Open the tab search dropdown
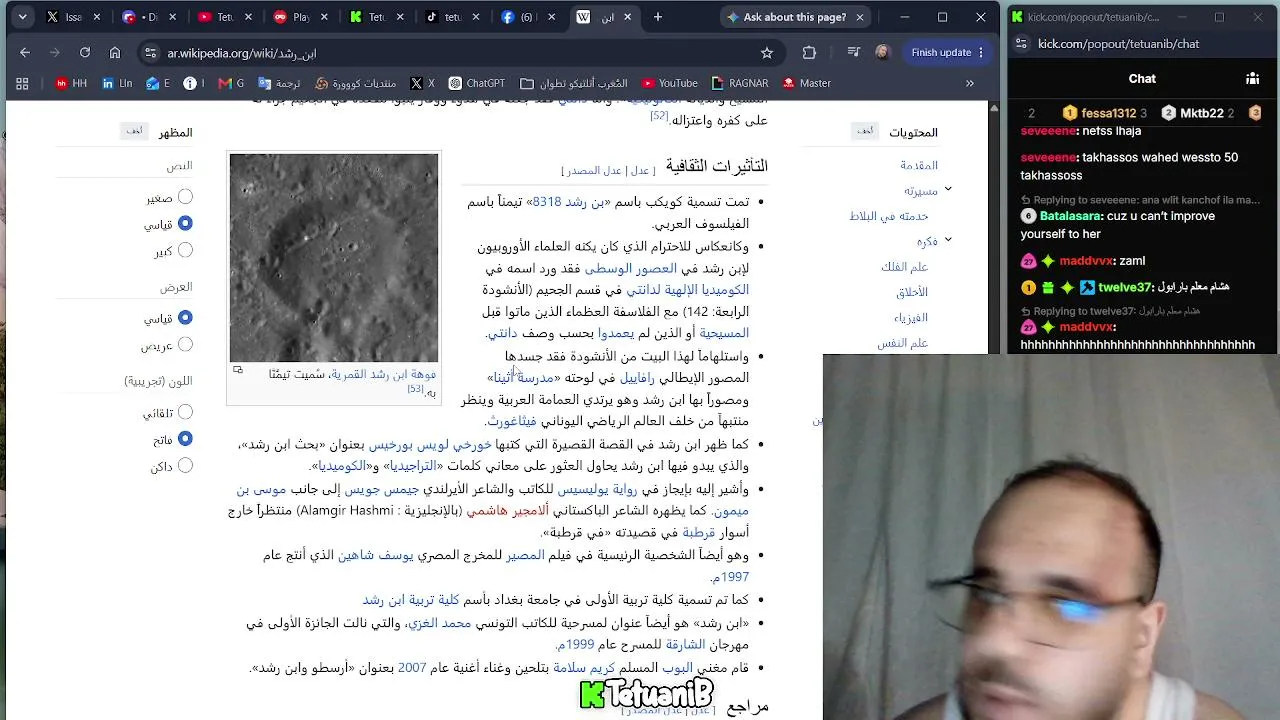 tap(22, 17)
